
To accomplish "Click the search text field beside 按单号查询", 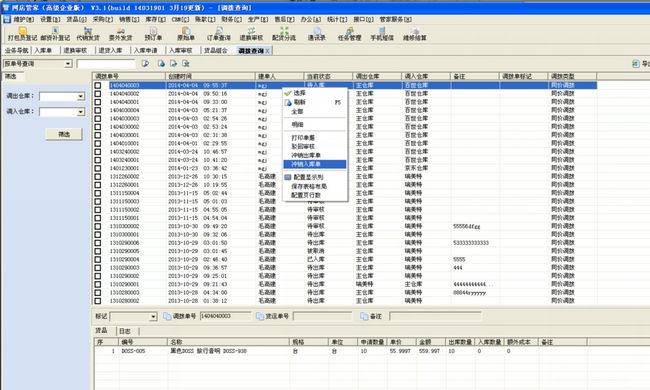I will point(106,64).
